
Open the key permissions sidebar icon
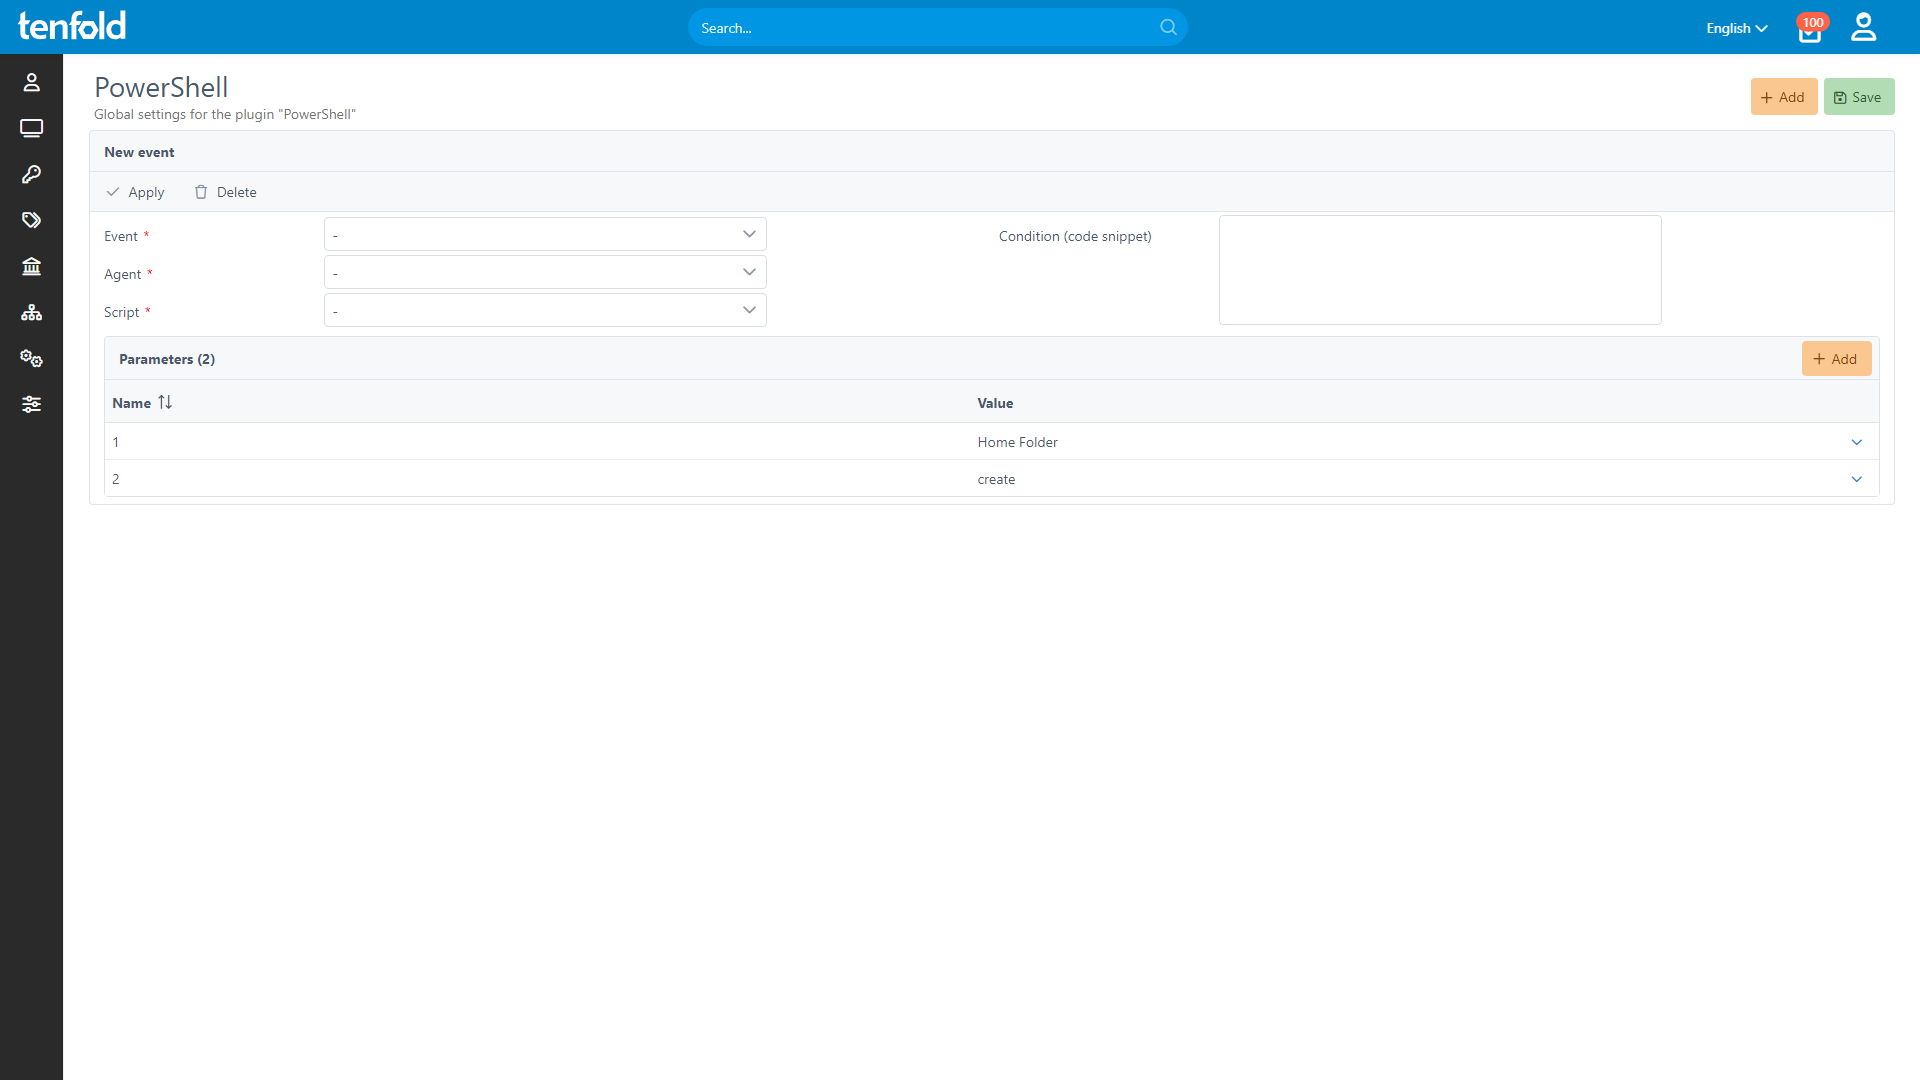31,174
